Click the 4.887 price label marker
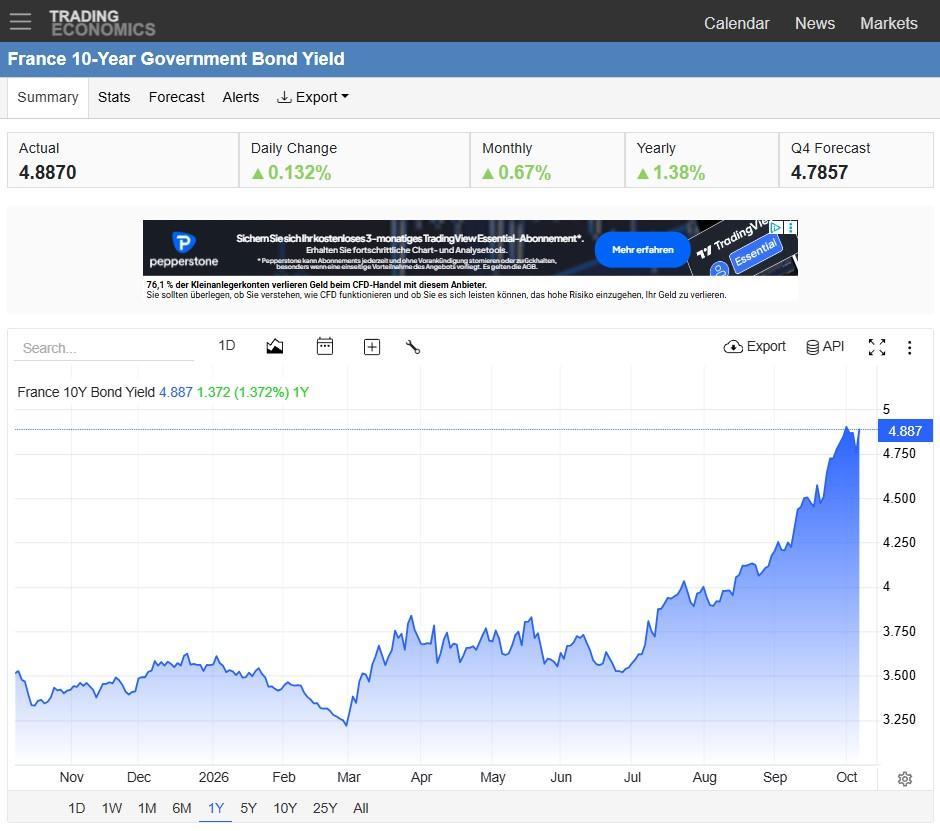 click(x=905, y=430)
